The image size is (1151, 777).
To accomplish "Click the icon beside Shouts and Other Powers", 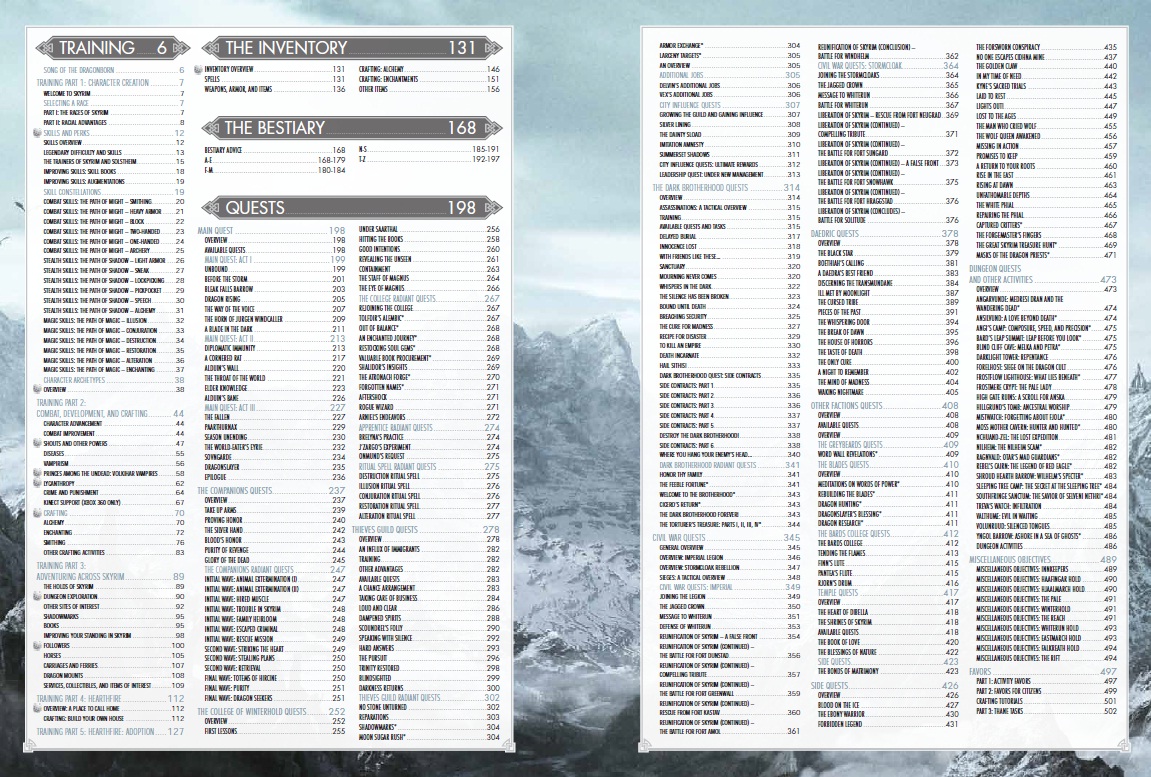I will click(x=38, y=445).
